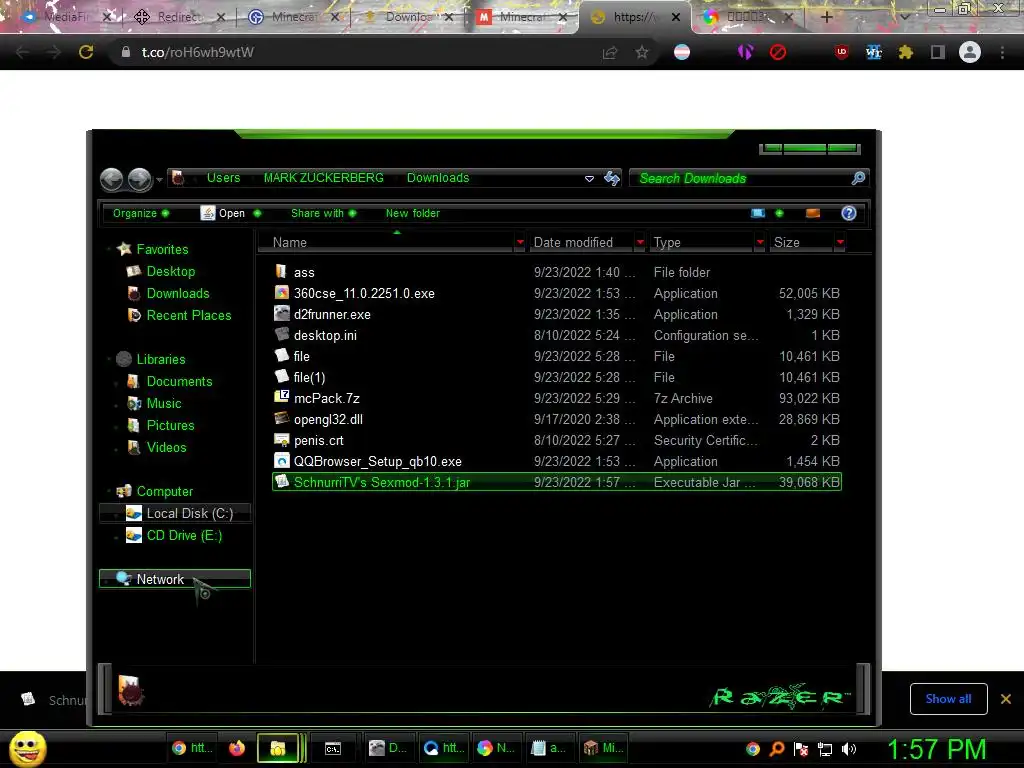Click the Open toolbar button

(x=223, y=213)
